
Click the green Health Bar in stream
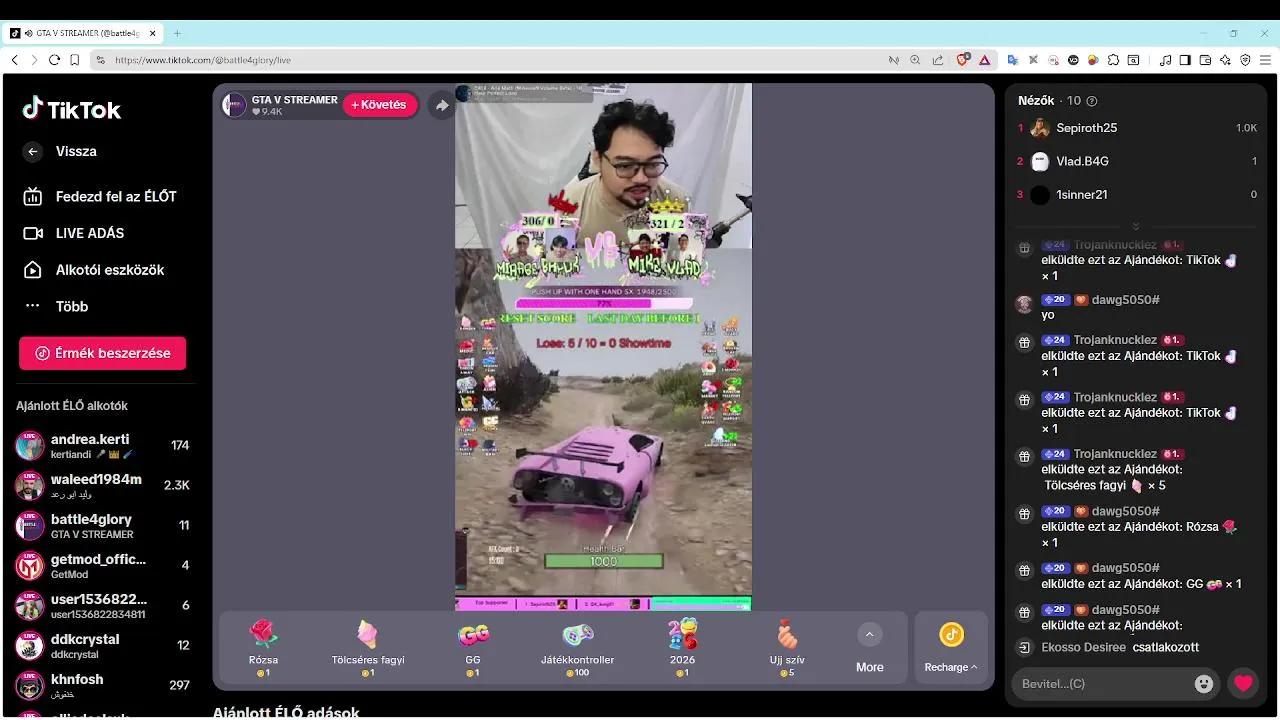tap(603, 562)
